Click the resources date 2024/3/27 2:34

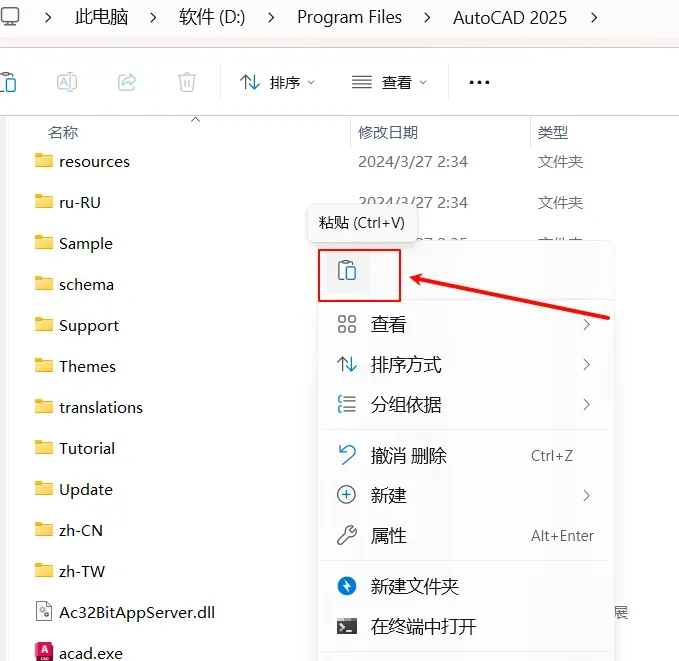click(413, 162)
